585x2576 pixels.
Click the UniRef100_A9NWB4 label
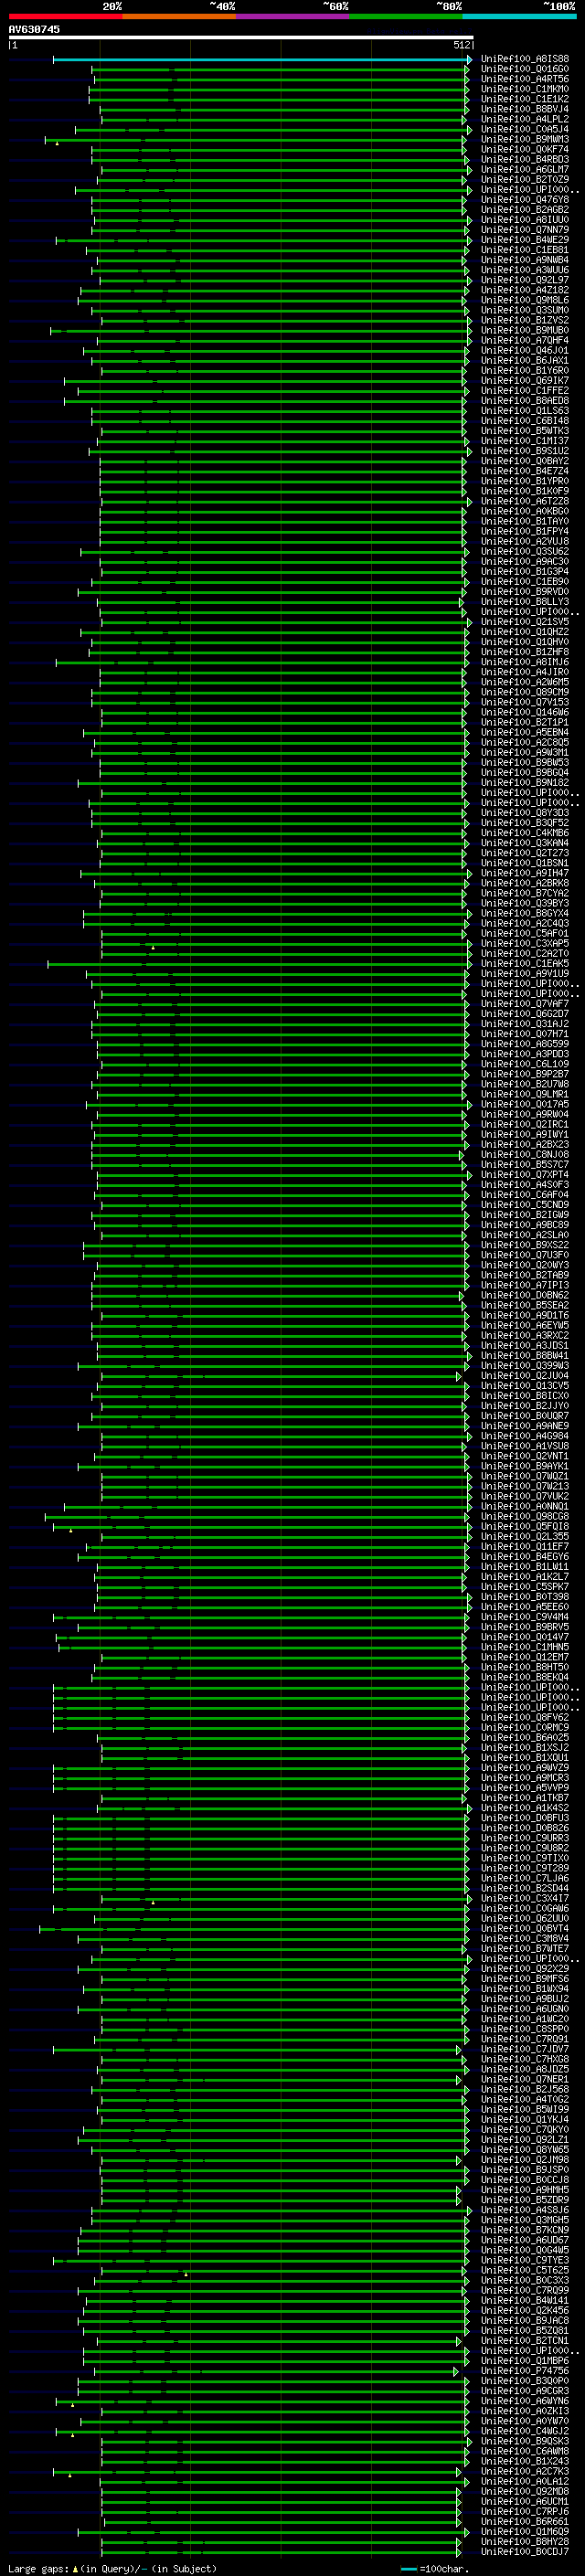point(525,260)
